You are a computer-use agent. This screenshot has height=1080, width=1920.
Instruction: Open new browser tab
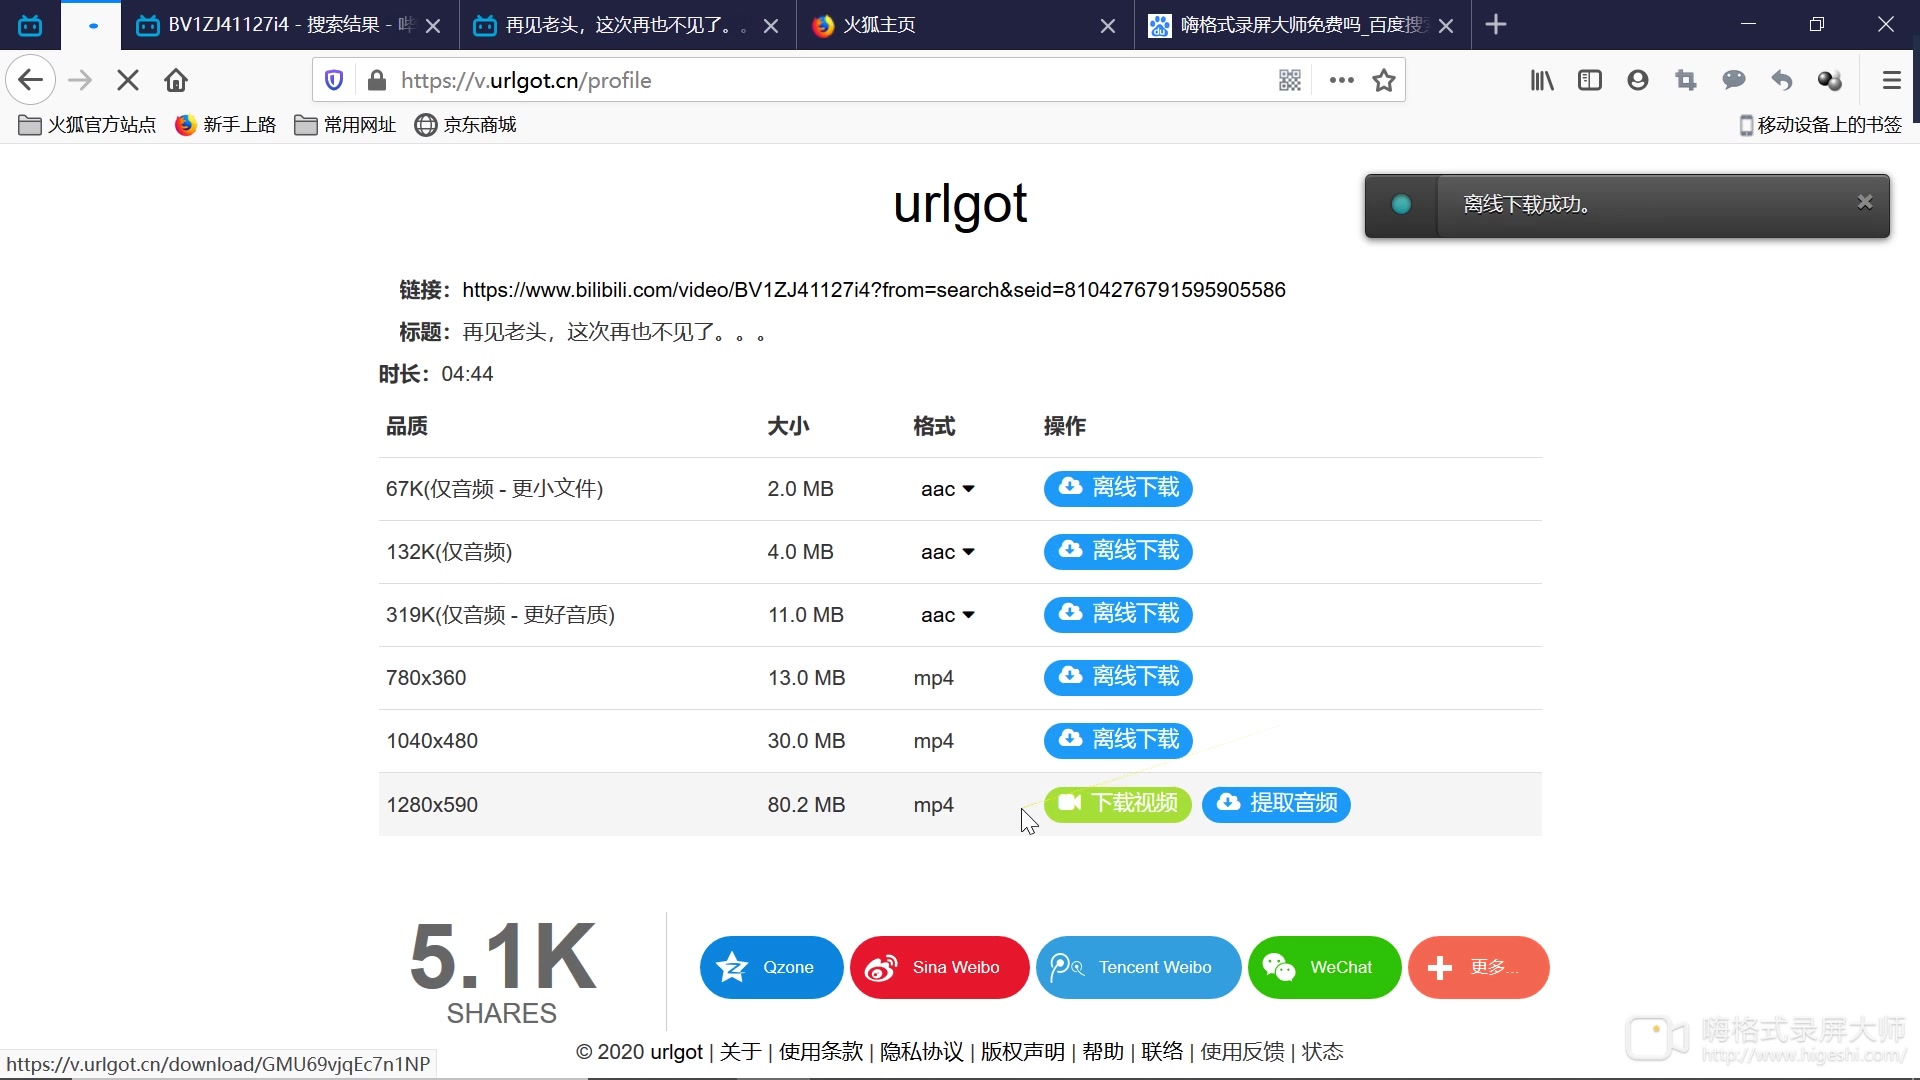pyautogui.click(x=1496, y=25)
